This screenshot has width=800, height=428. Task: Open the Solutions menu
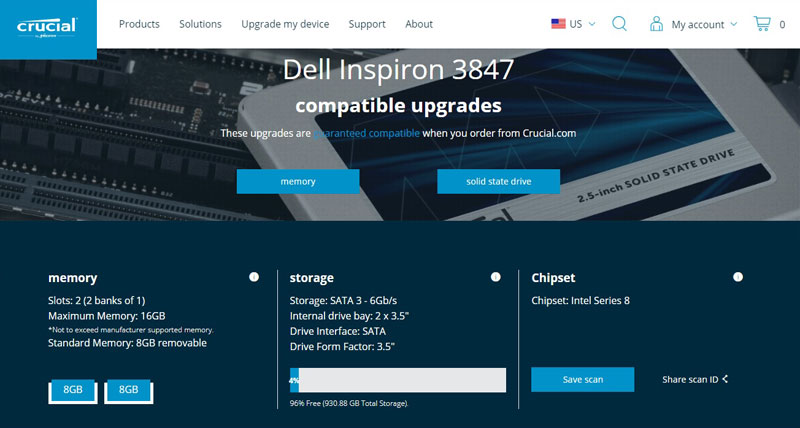[200, 24]
